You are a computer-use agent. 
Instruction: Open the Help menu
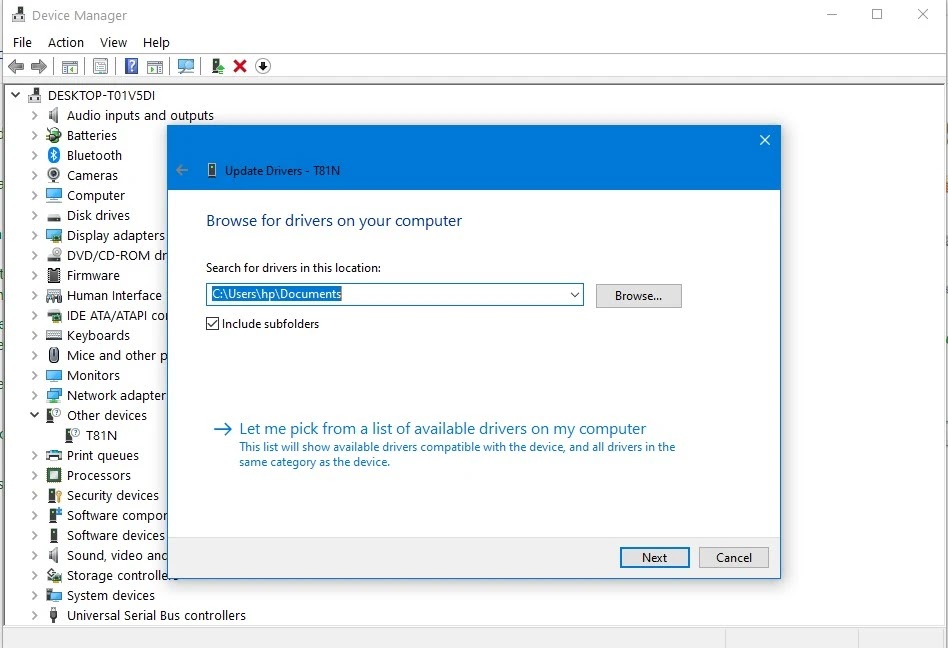point(156,42)
